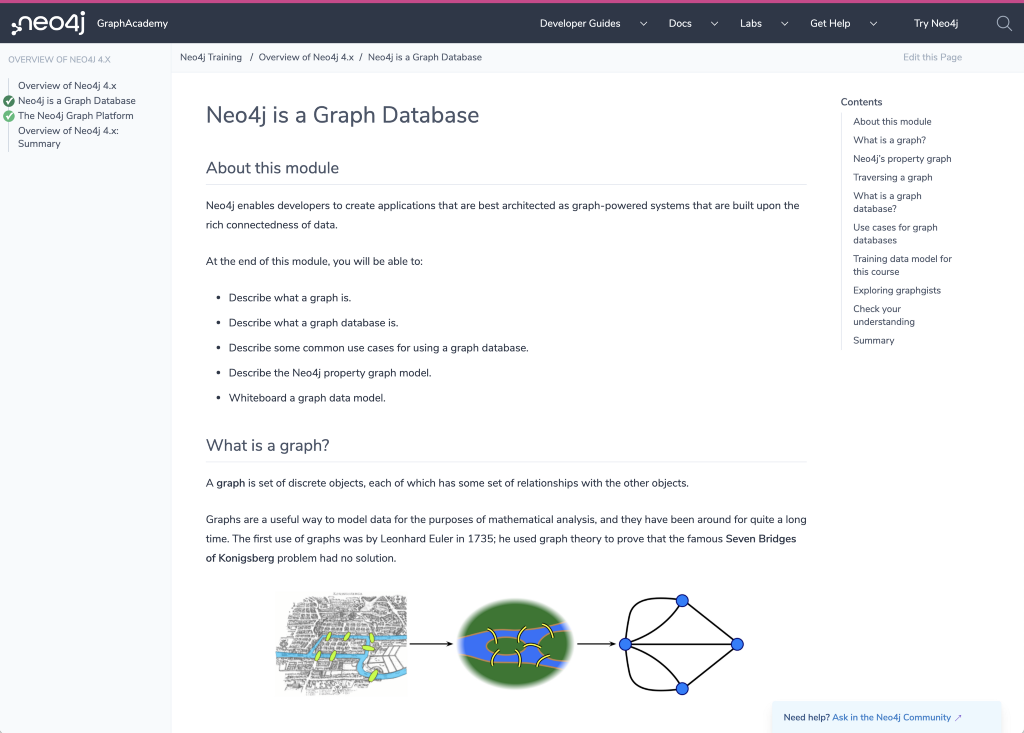1024x733 pixels.
Task: Click the bullet 'Describe the Neo4j property graph model.'
Action: click(330, 373)
